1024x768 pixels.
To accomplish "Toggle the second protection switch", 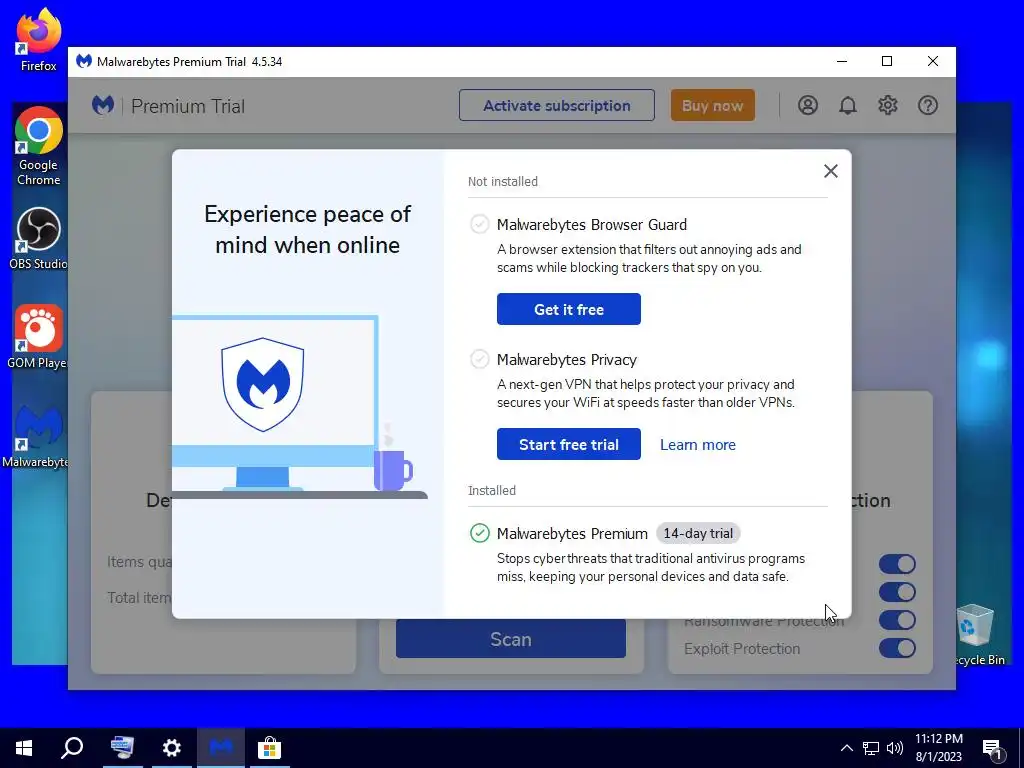I will coord(897,592).
